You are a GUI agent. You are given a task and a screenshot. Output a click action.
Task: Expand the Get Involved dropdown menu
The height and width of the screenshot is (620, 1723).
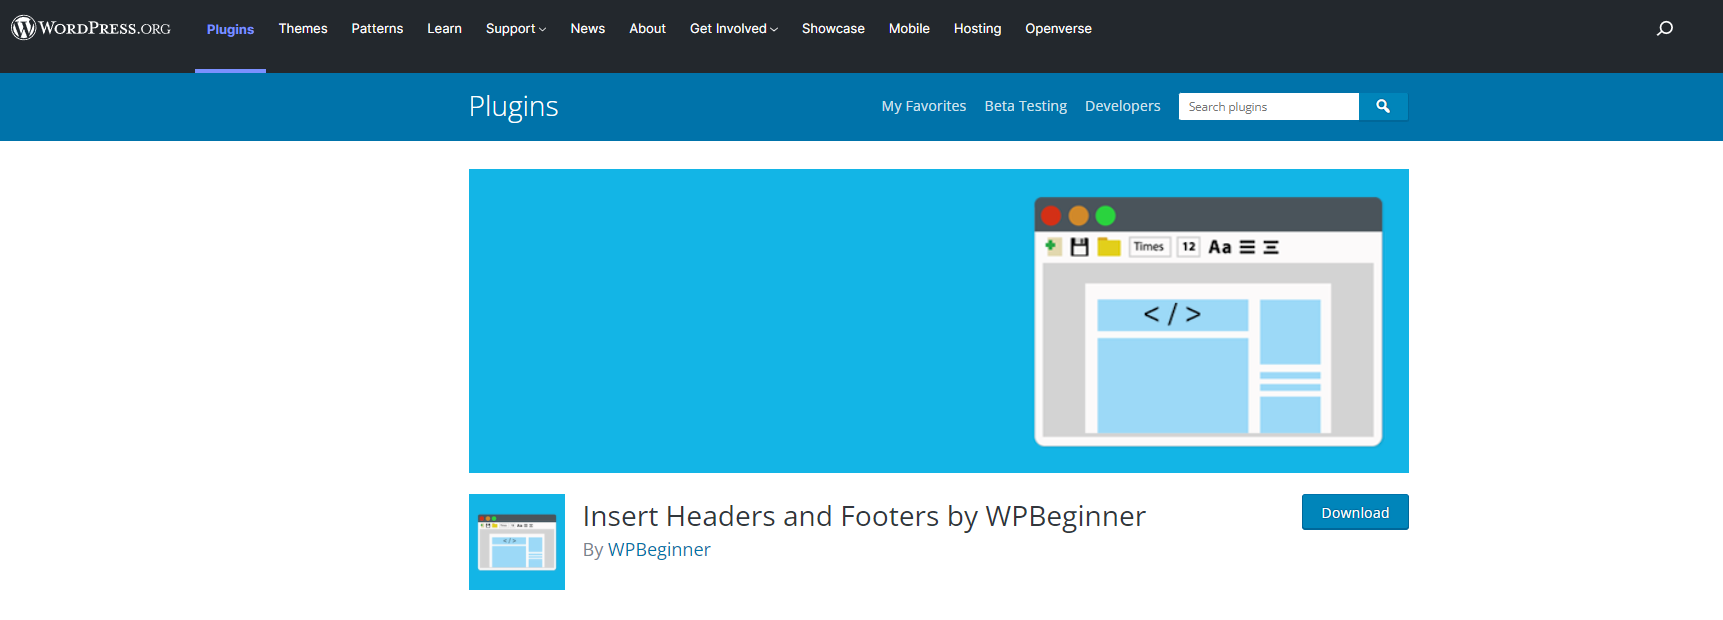(734, 28)
